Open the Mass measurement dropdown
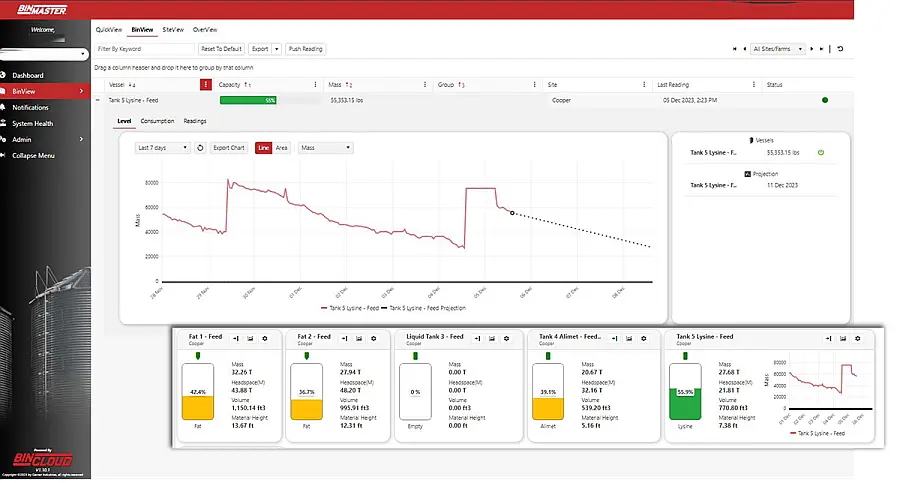Viewport: 900px width, 483px height. click(326, 148)
